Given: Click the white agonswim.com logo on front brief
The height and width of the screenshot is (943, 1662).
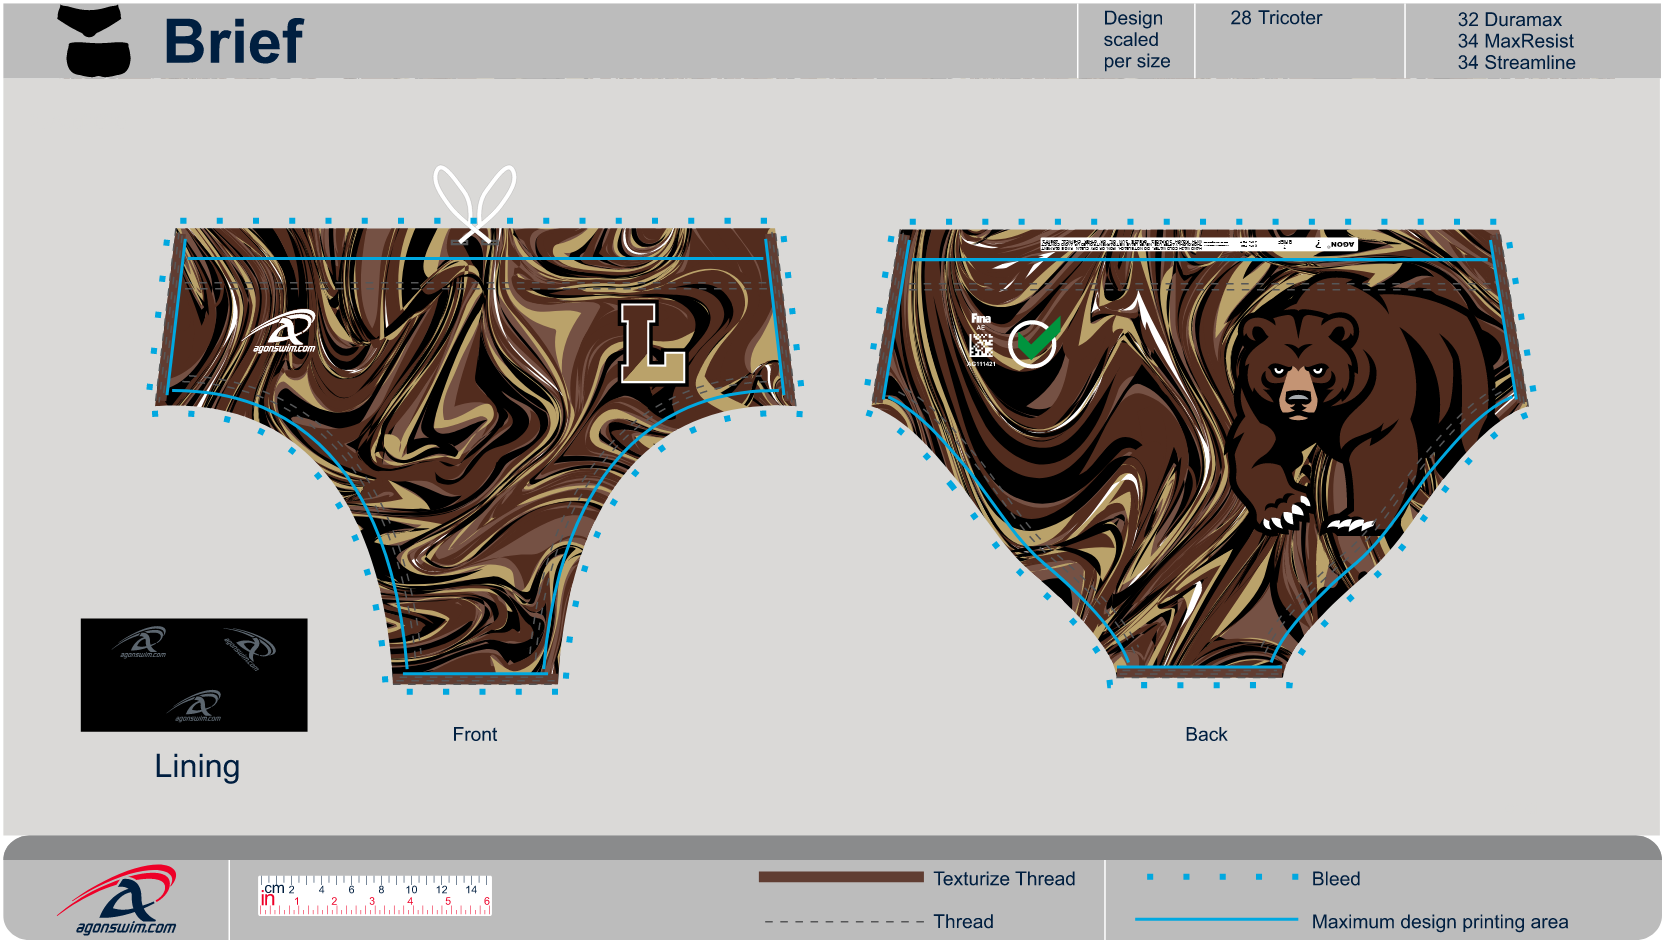Looking at the screenshot, I should [x=283, y=333].
